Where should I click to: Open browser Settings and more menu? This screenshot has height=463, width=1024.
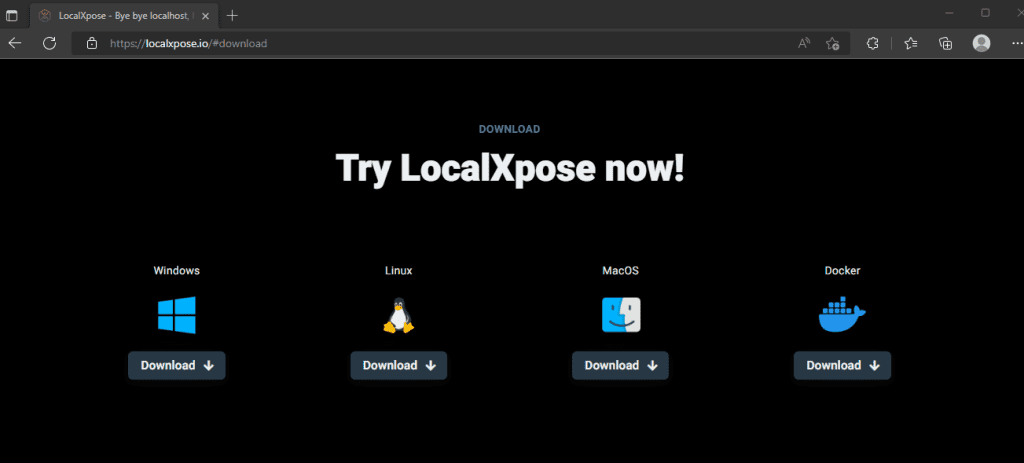pos(1016,44)
